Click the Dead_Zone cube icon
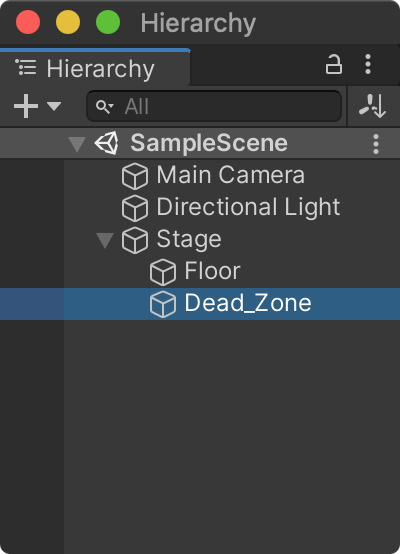Viewport: 400px width, 554px height. point(163,304)
